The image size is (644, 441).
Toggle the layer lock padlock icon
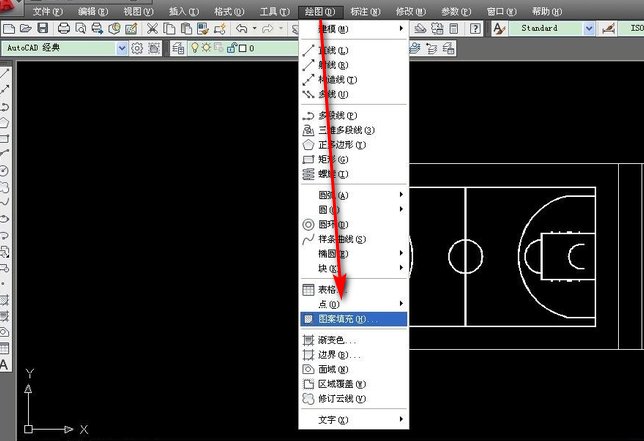coord(231,48)
